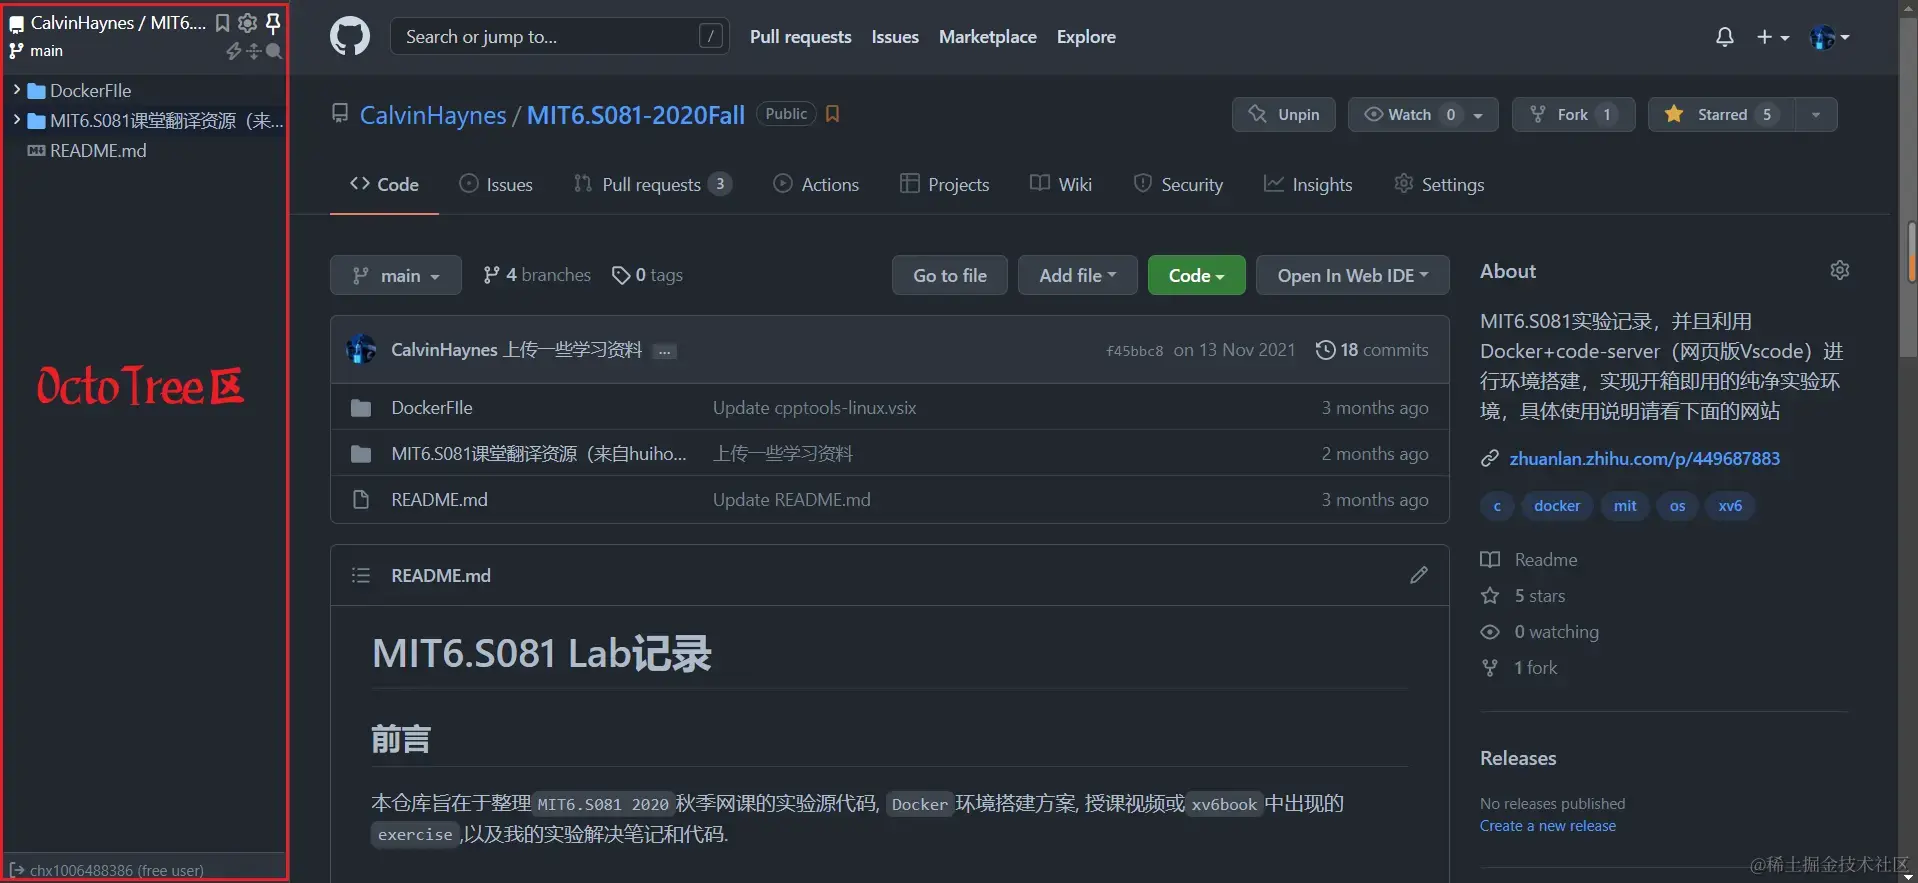Click the xv6 topic tag
This screenshot has width=1918, height=883.
(x=1730, y=506)
